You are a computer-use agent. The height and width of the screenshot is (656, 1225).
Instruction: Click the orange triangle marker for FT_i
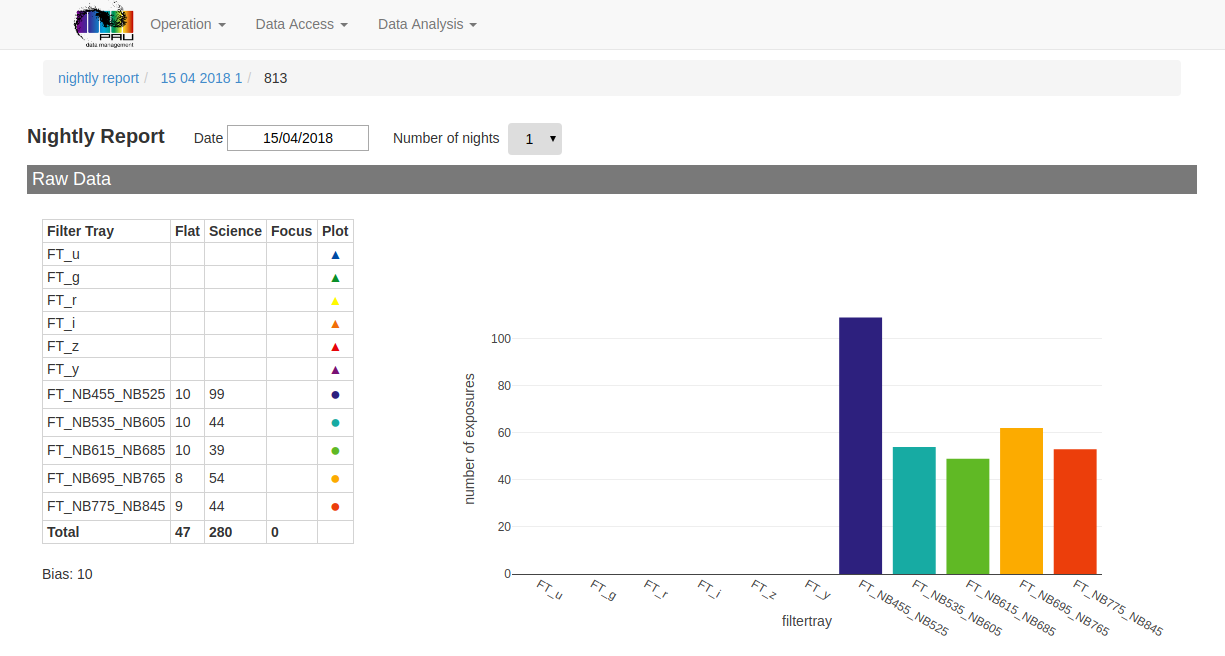click(335, 324)
